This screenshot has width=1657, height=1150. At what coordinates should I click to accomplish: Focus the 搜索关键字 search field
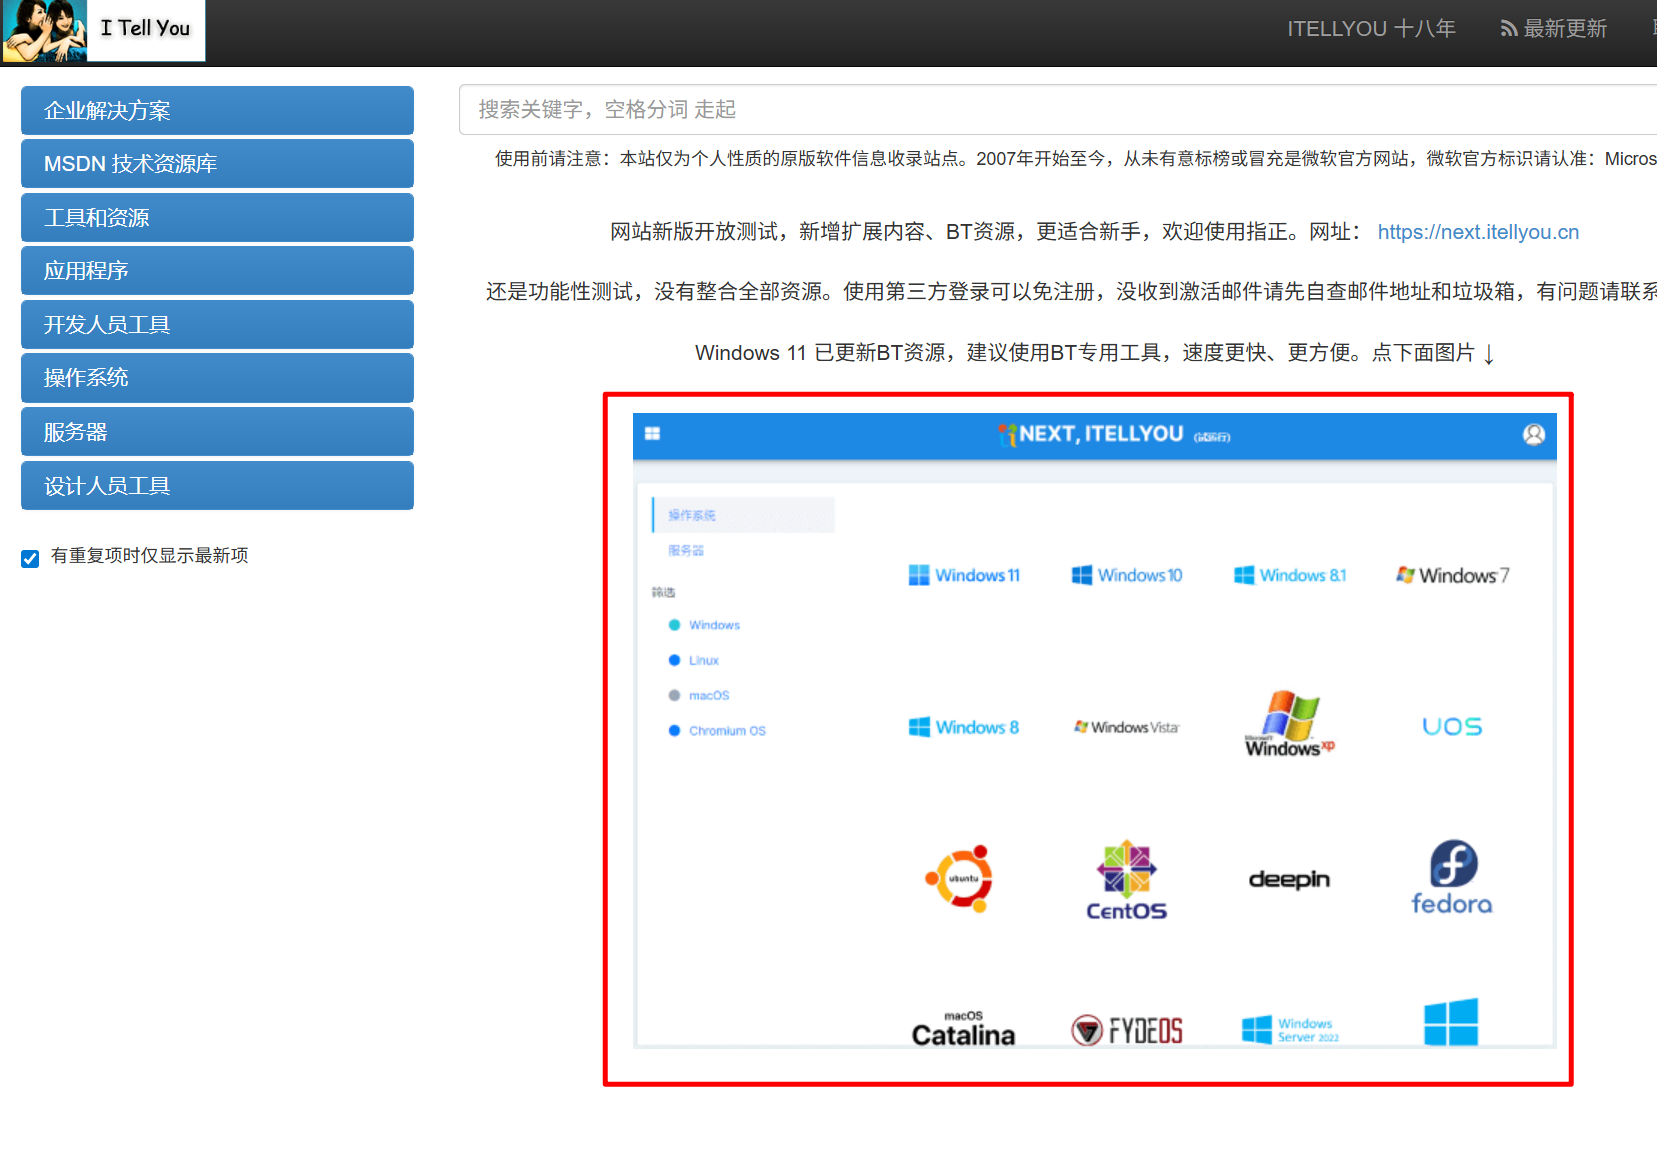click(1057, 109)
